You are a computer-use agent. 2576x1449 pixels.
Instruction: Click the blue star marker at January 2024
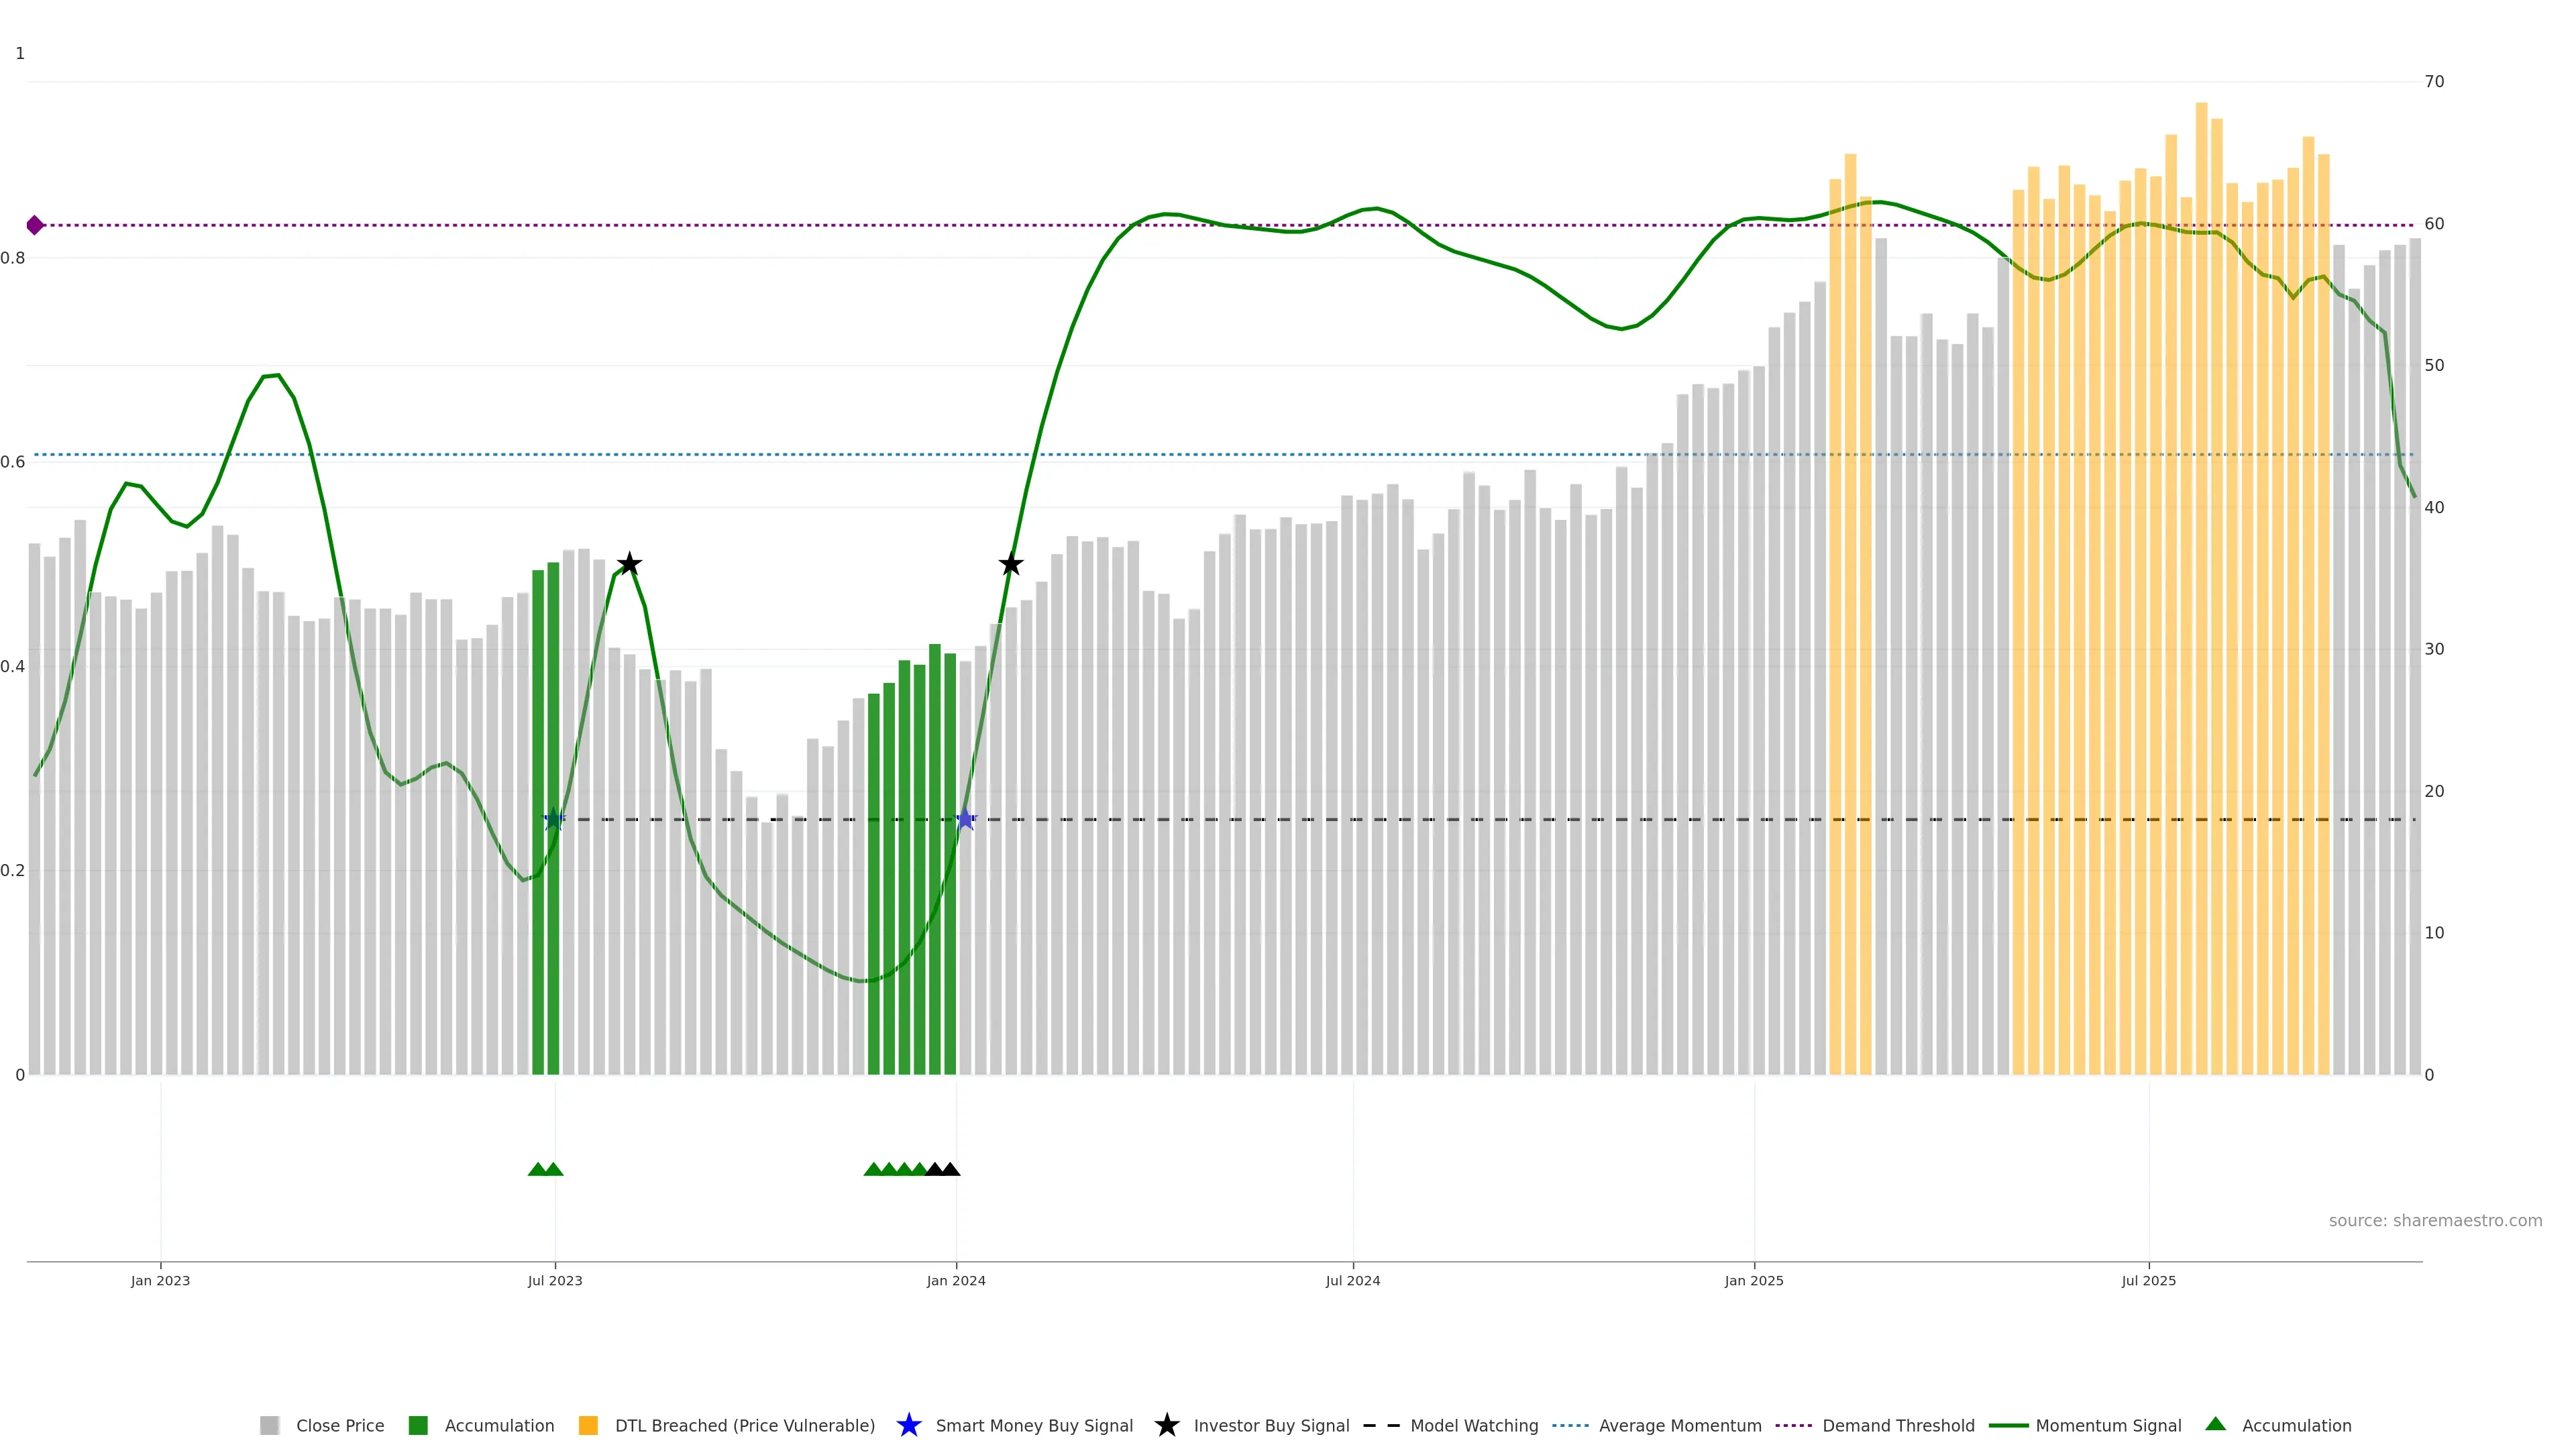[x=965, y=820]
